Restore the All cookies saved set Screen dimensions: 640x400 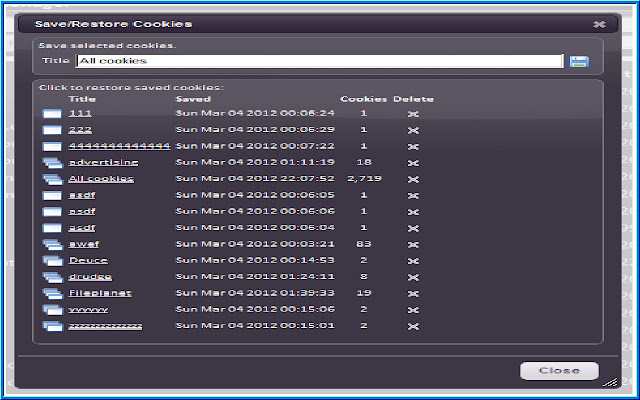coord(101,178)
